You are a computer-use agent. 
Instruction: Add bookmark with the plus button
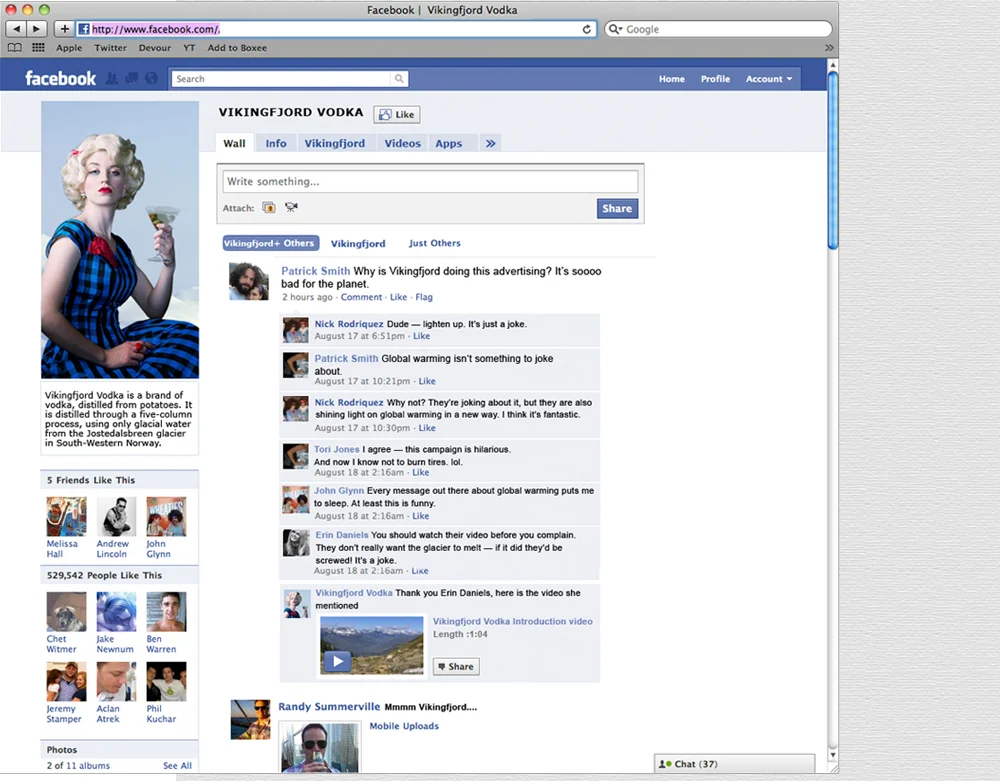[x=64, y=29]
